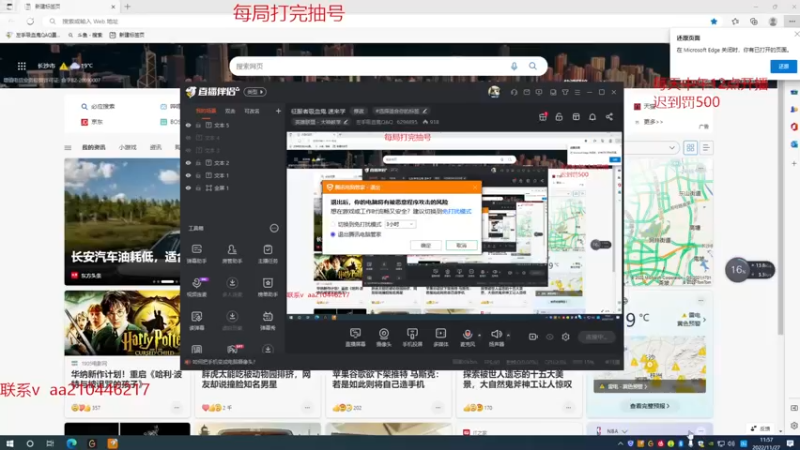This screenshot has width=800, height=450.
Task: Add a screen capture source from the bottom bar
Action: click(x=355, y=337)
